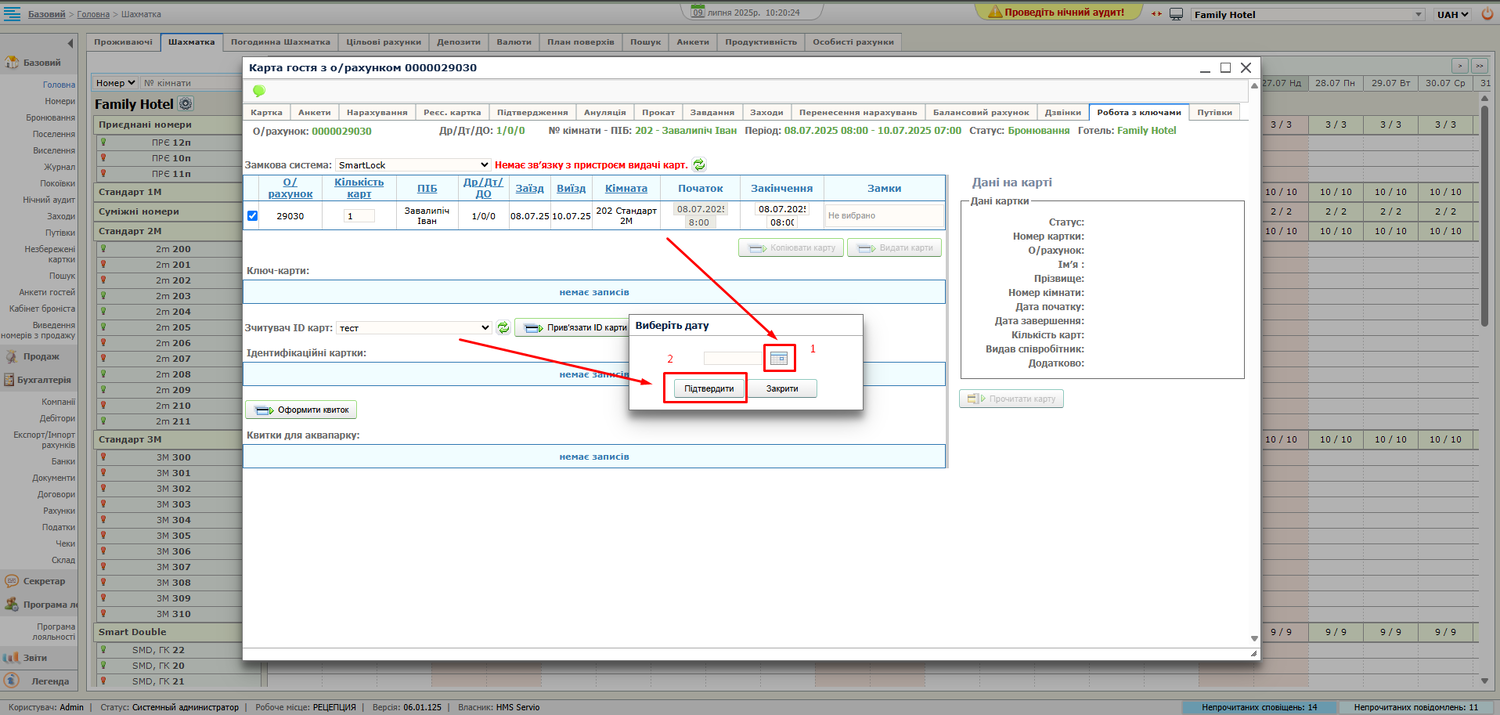Uncheck the checkbox for account 29030
The image size is (1500, 715).
point(252,215)
